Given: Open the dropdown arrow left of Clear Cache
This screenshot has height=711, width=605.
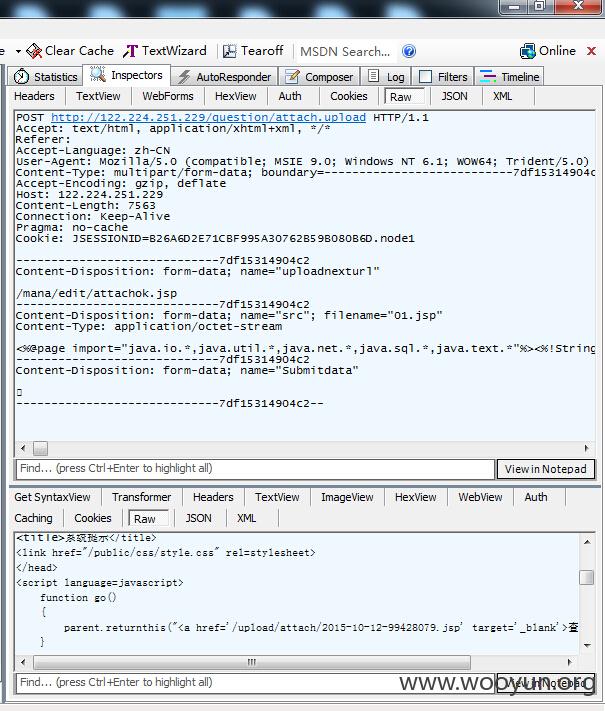Looking at the screenshot, I should [x=18, y=51].
